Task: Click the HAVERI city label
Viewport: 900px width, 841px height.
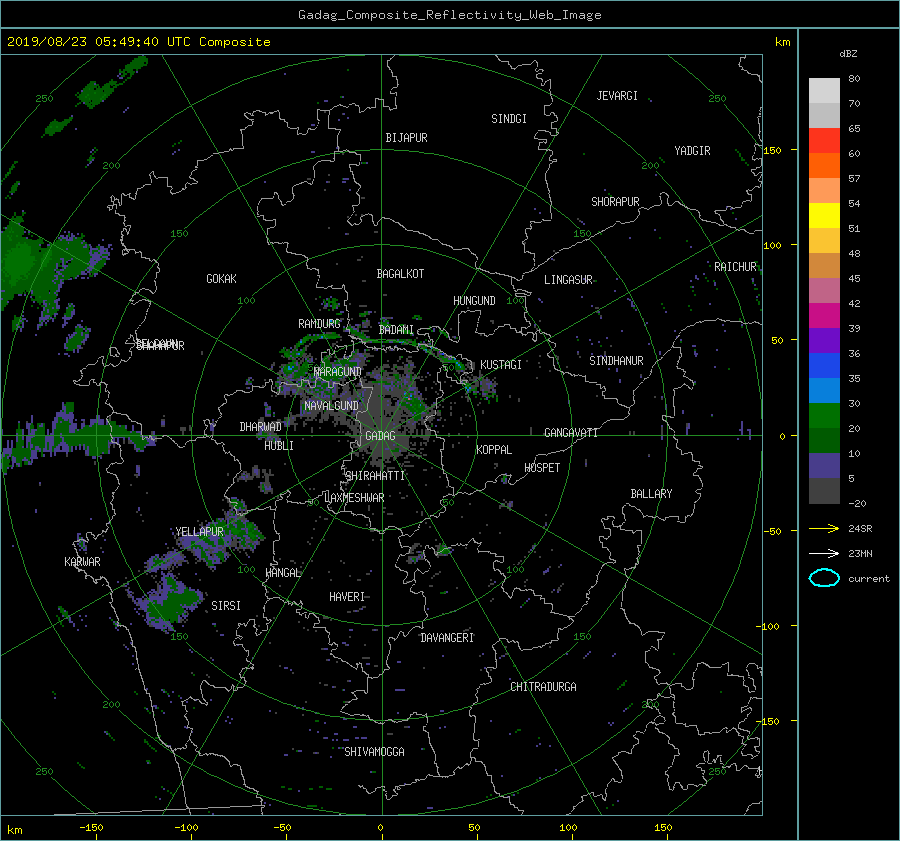Action: coord(347,597)
